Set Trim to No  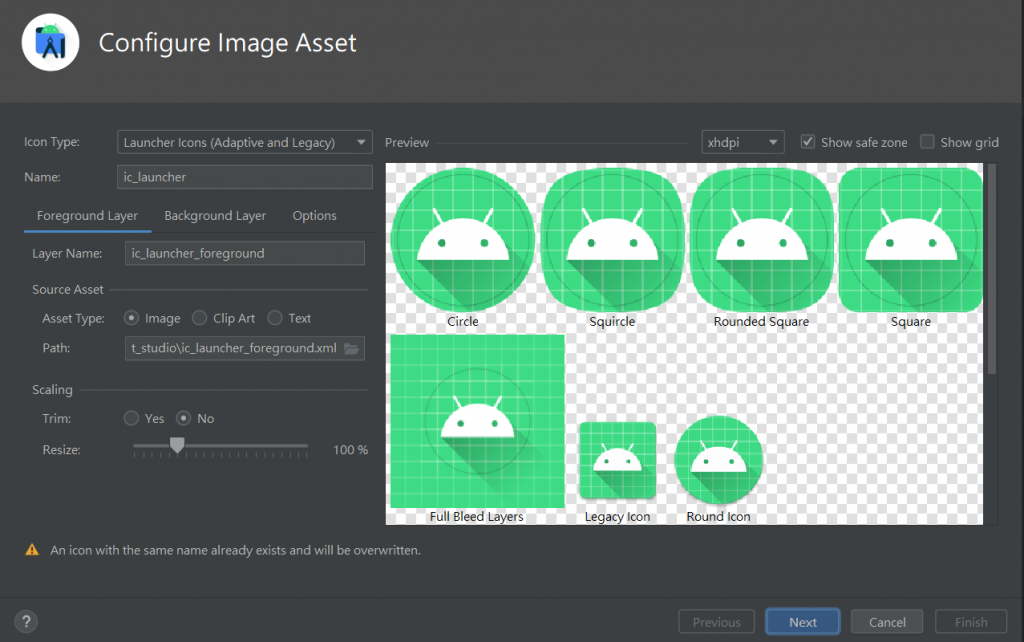click(184, 418)
